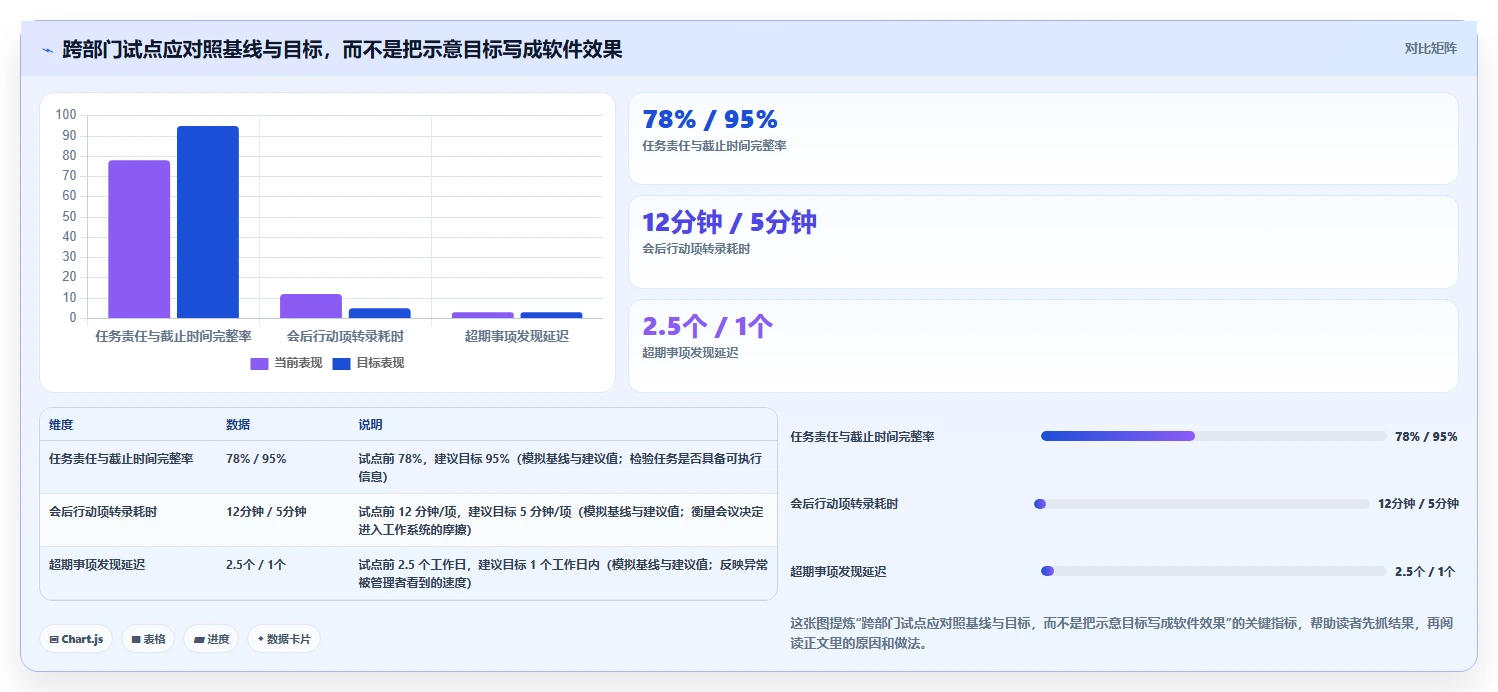Click chart x-axis label 任务责任与截止时间完整率
This screenshot has width=1498, height=692.
pyautogui.click(x=173, y=337)
